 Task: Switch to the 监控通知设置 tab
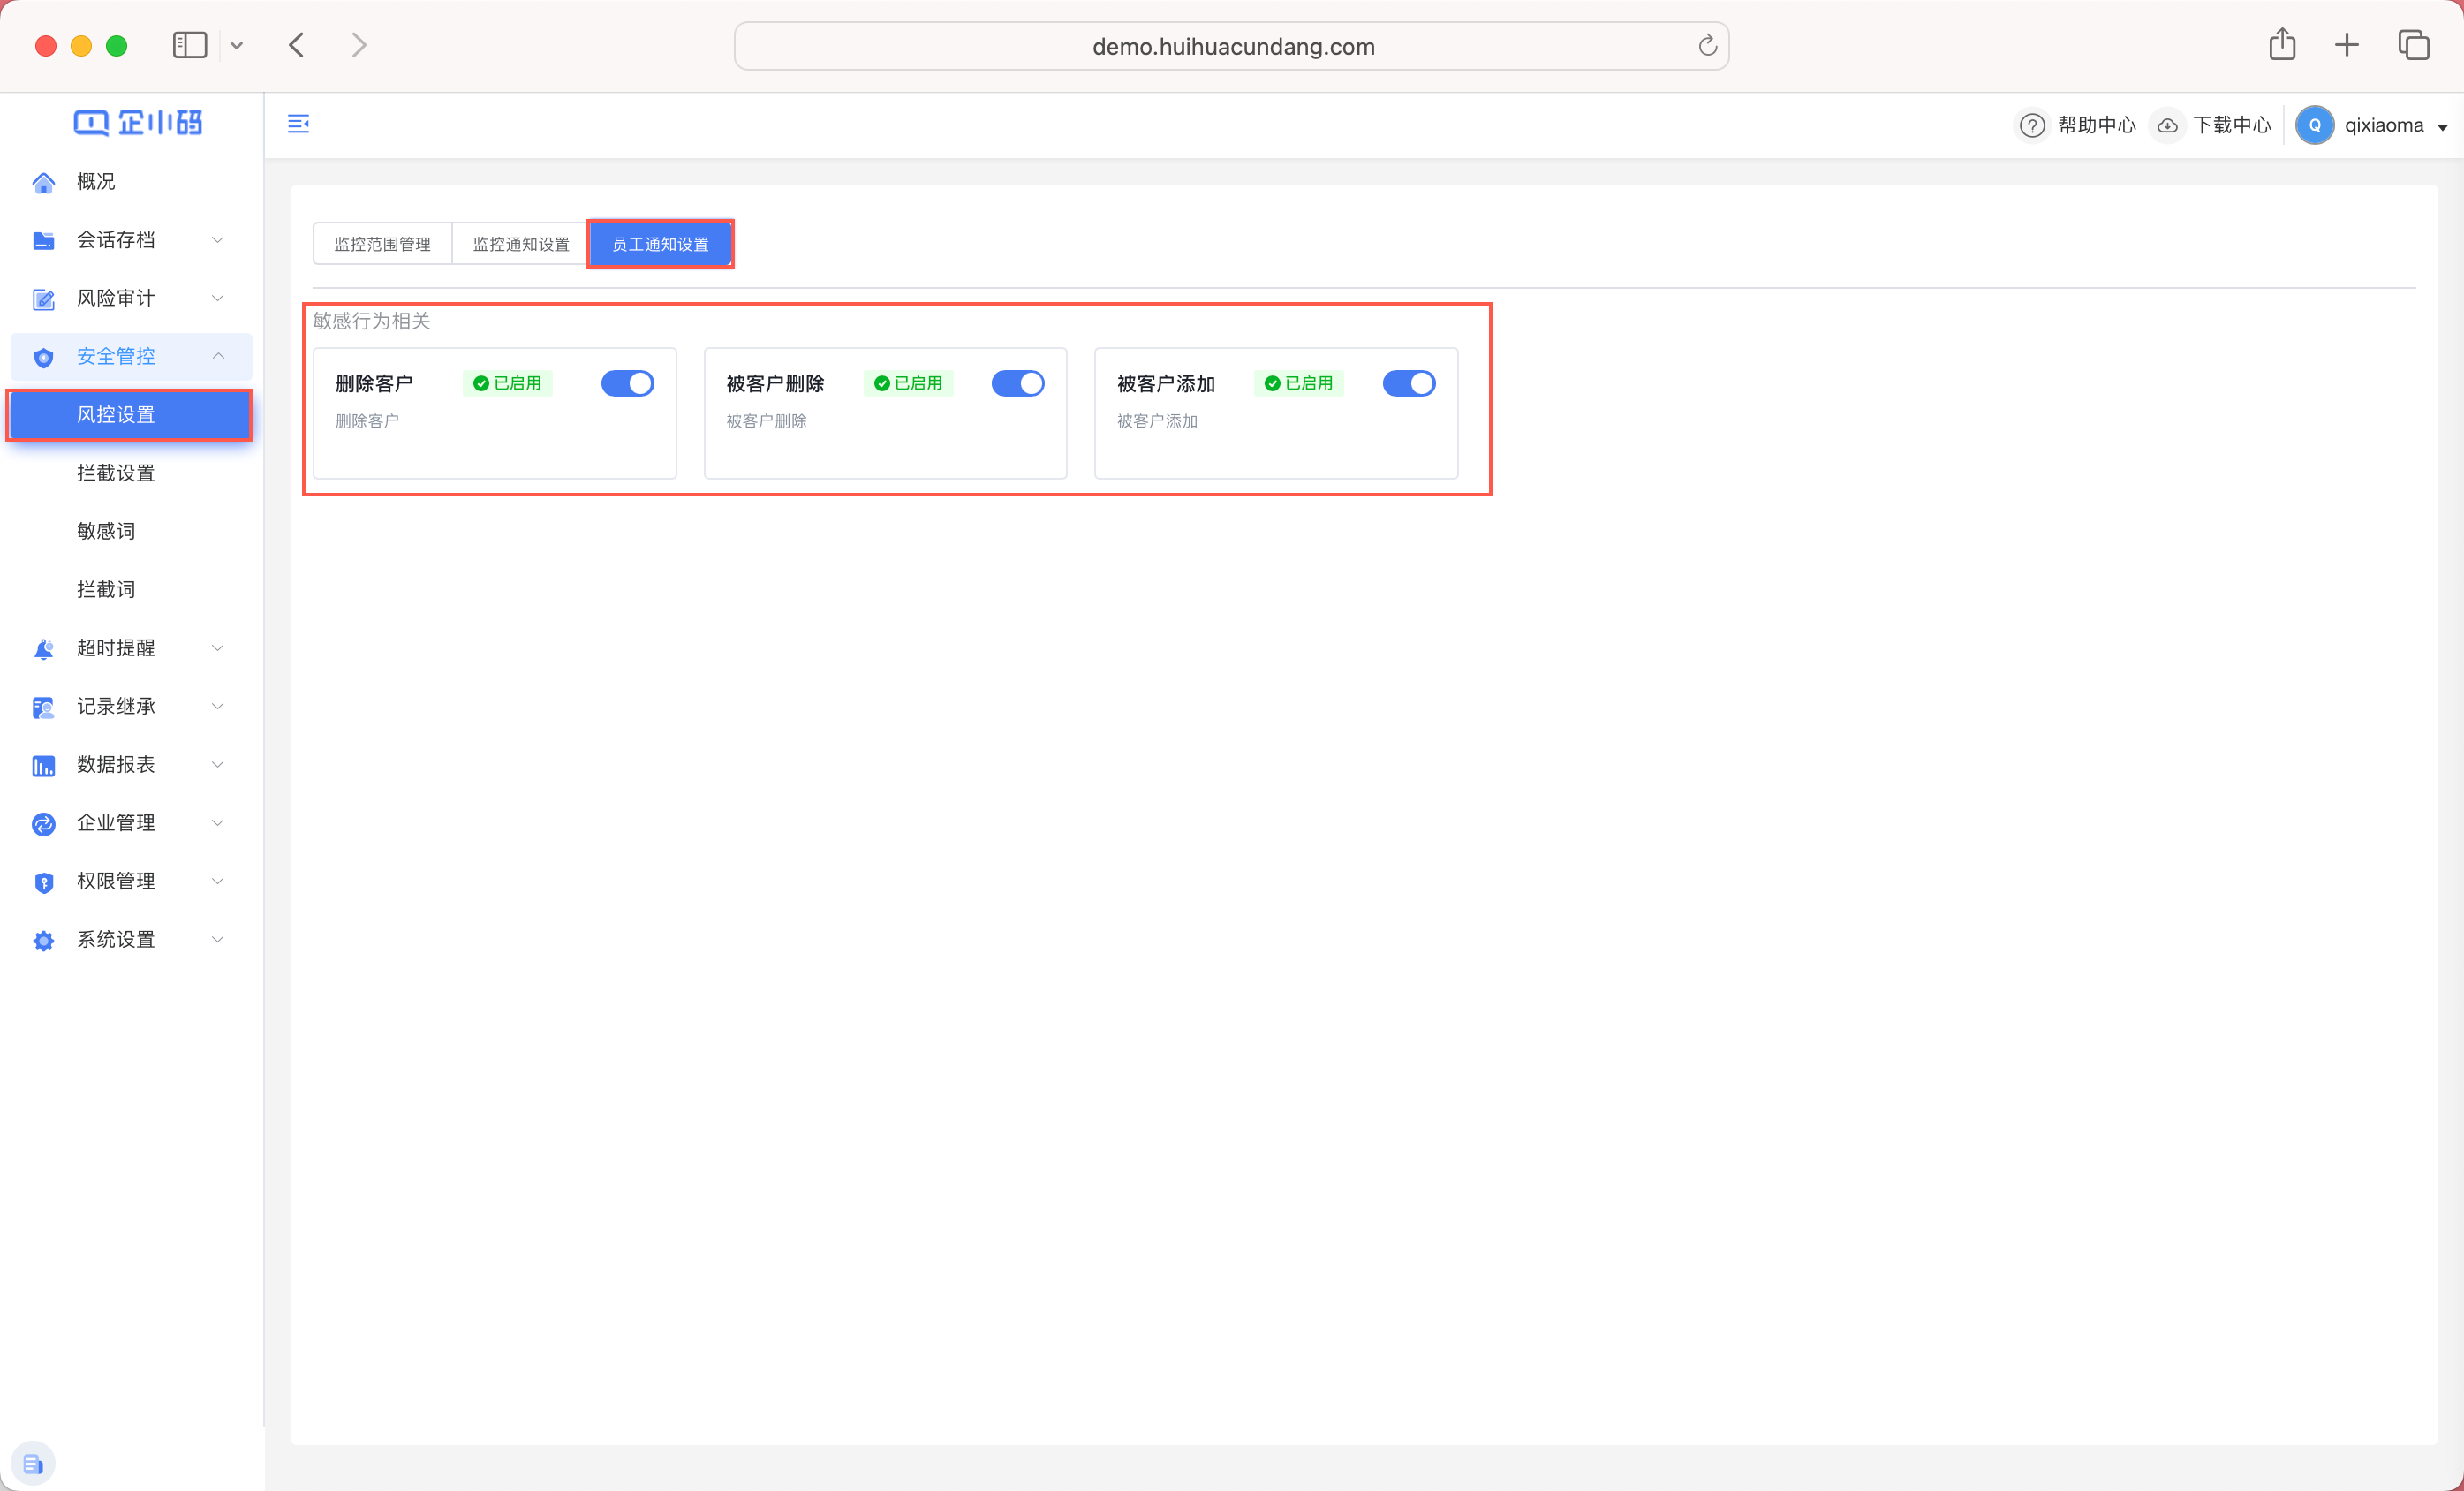pos(521,244)
